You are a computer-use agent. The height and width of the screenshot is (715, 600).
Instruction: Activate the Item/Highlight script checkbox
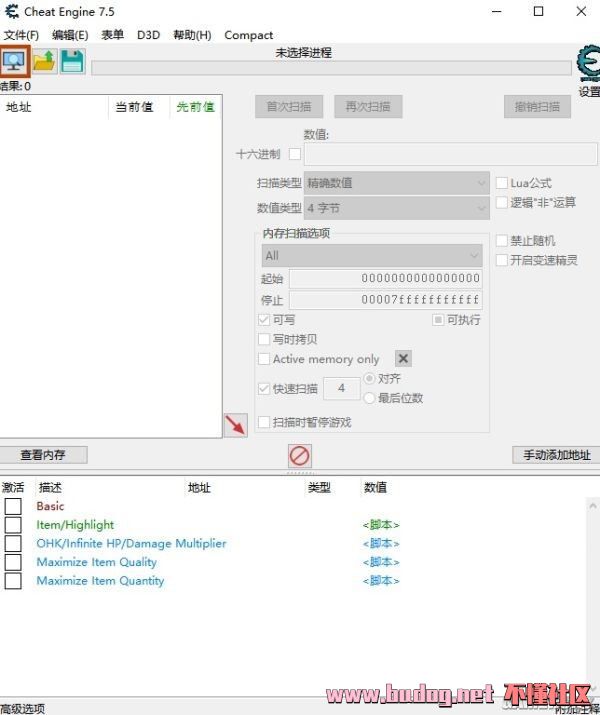coord(13,525)
